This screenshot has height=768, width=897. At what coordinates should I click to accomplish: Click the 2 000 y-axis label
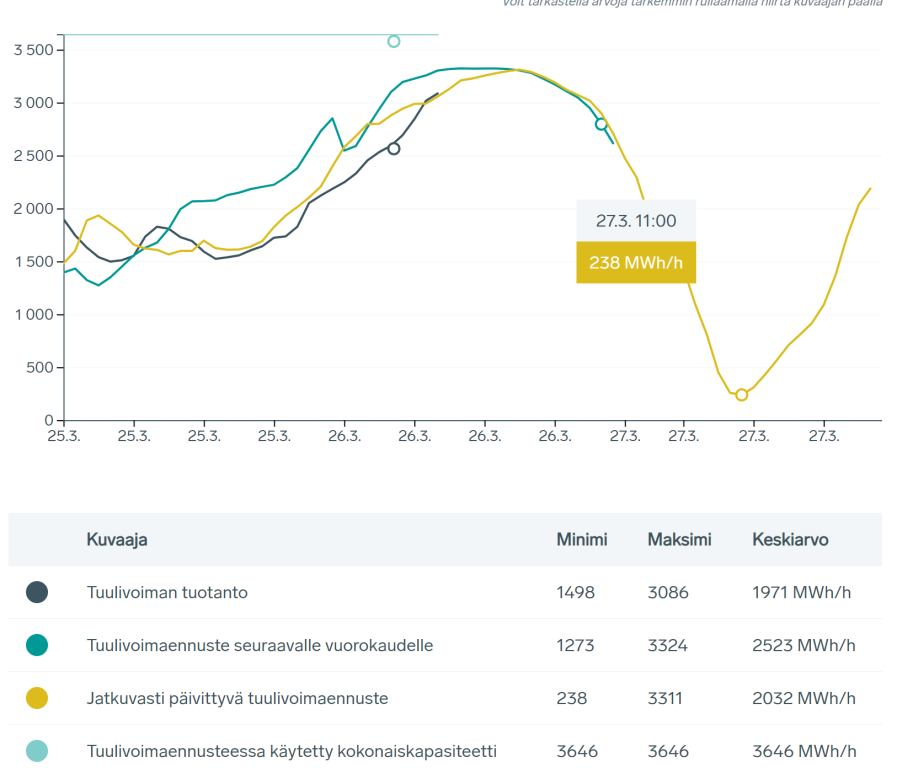pos(34,209)
